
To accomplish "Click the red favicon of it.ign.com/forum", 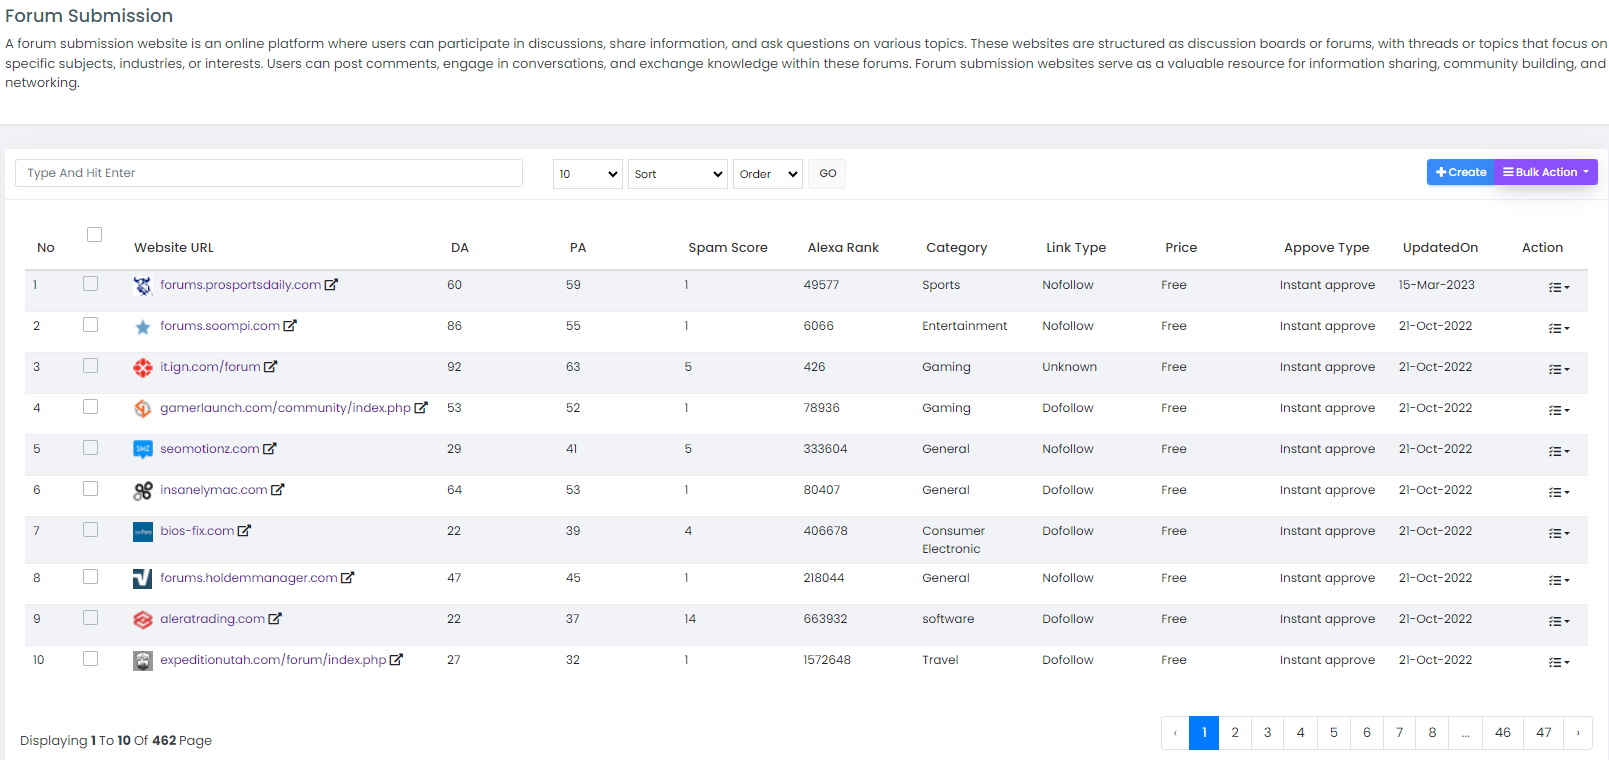I will pyautogui.click(x=143, y=368).
